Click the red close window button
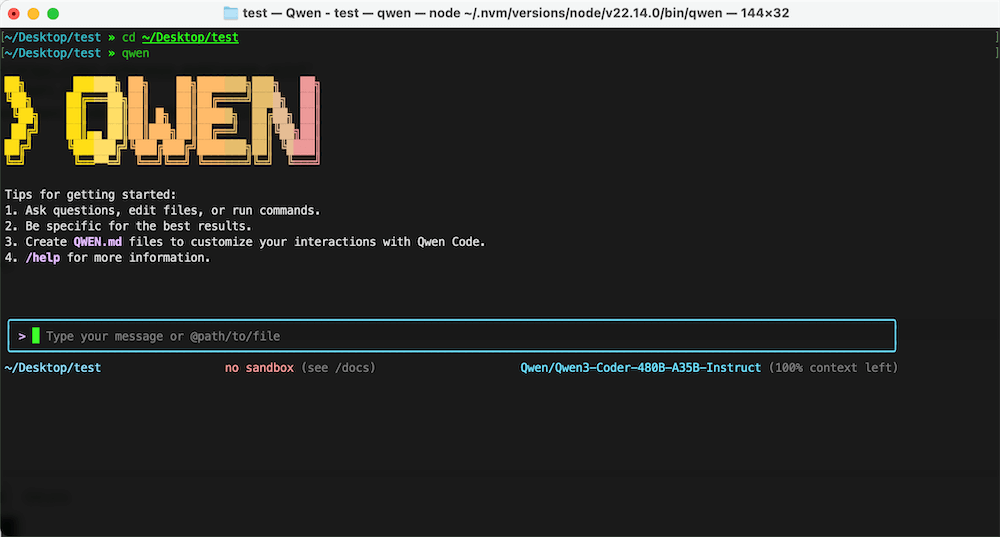 [14, 14]
